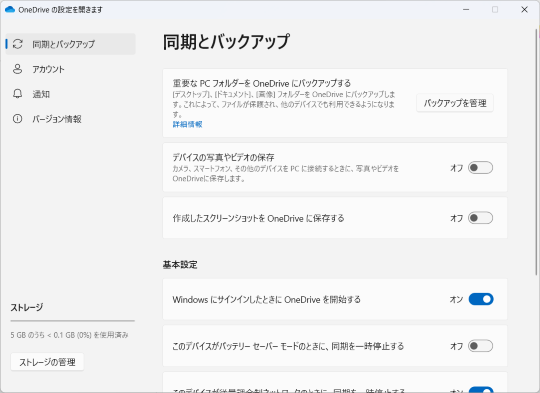
Task: Click the ストレージの管理 button
Action: tap(47, 362)
